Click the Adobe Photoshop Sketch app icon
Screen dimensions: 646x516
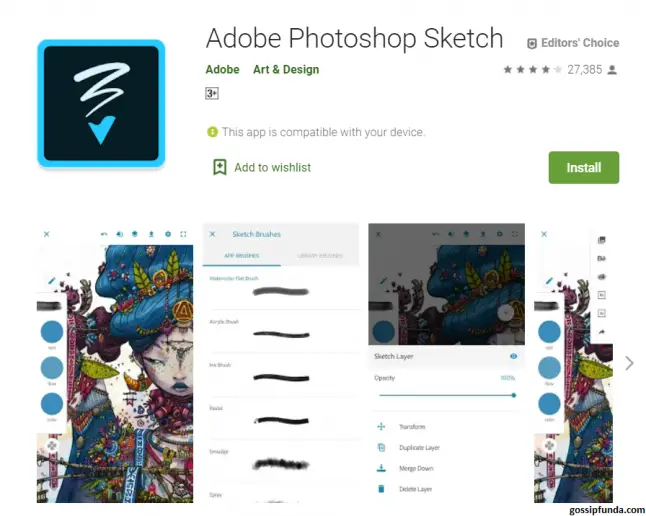[x=101, y=103]
